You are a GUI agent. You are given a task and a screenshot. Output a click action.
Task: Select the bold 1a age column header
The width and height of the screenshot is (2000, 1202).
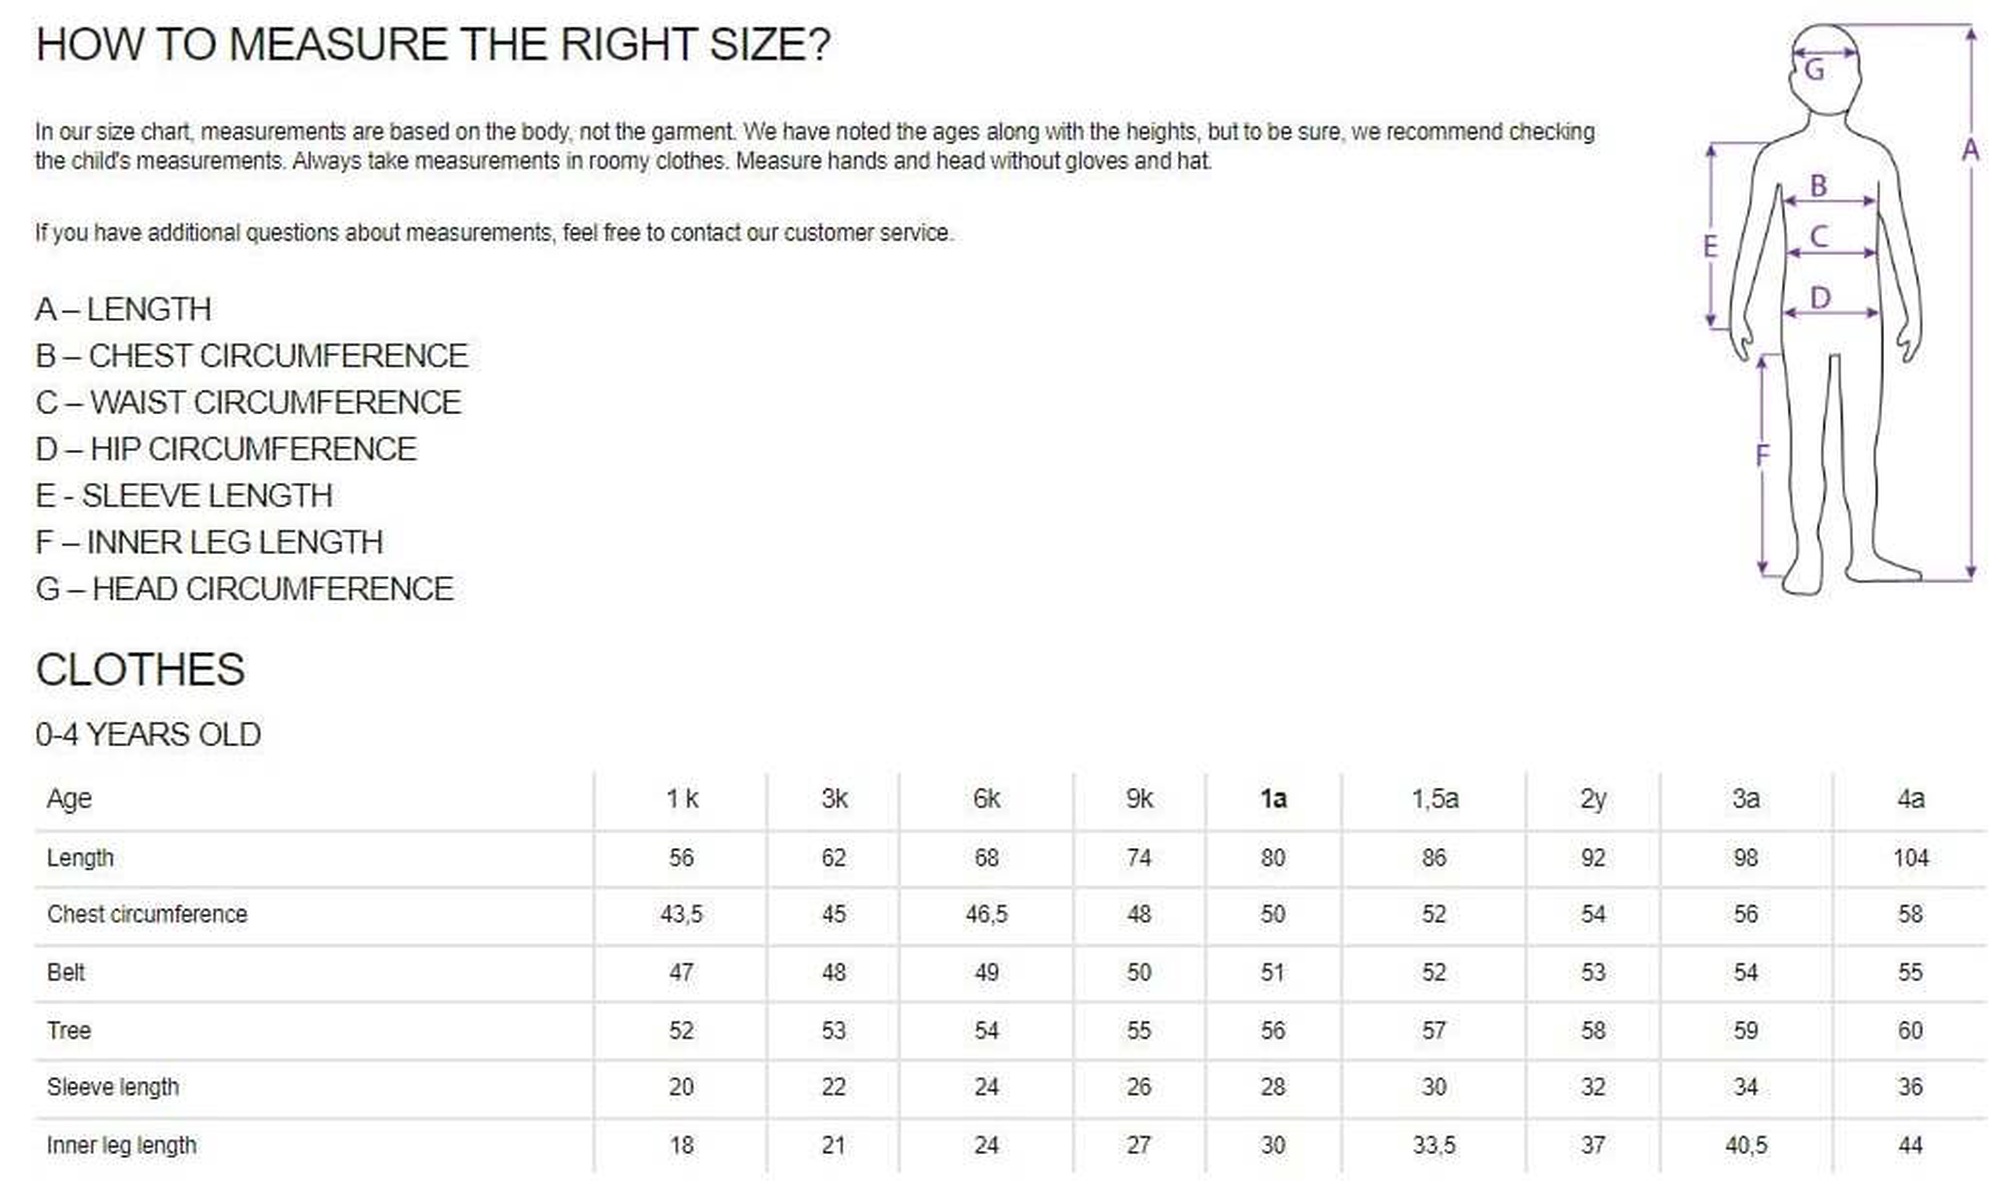1272,799
